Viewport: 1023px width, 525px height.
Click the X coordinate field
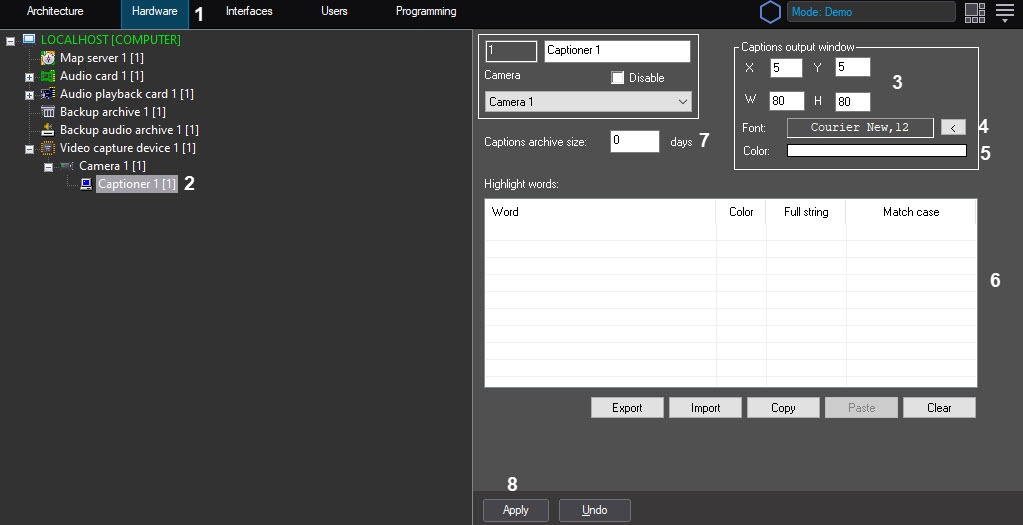pyautogui.click(x=786, y=67)
